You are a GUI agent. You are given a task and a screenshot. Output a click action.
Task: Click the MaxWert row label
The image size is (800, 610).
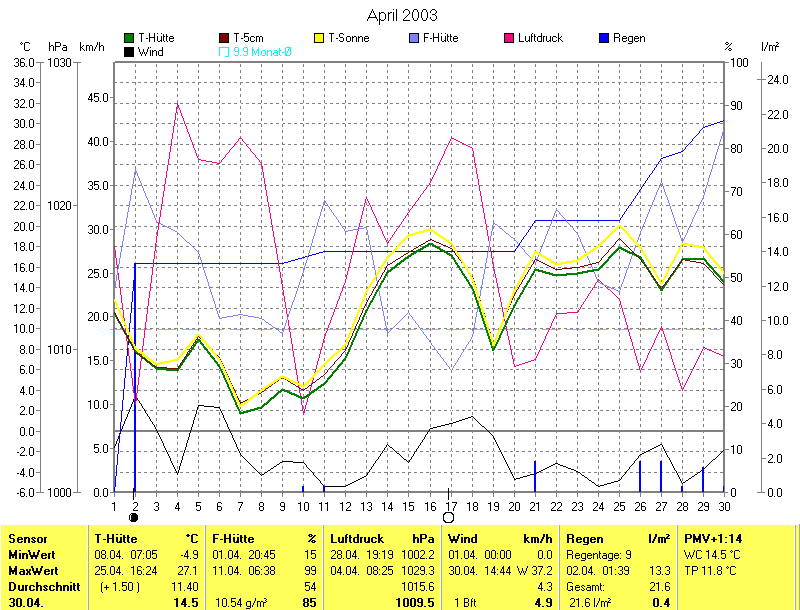coord(35,570)
